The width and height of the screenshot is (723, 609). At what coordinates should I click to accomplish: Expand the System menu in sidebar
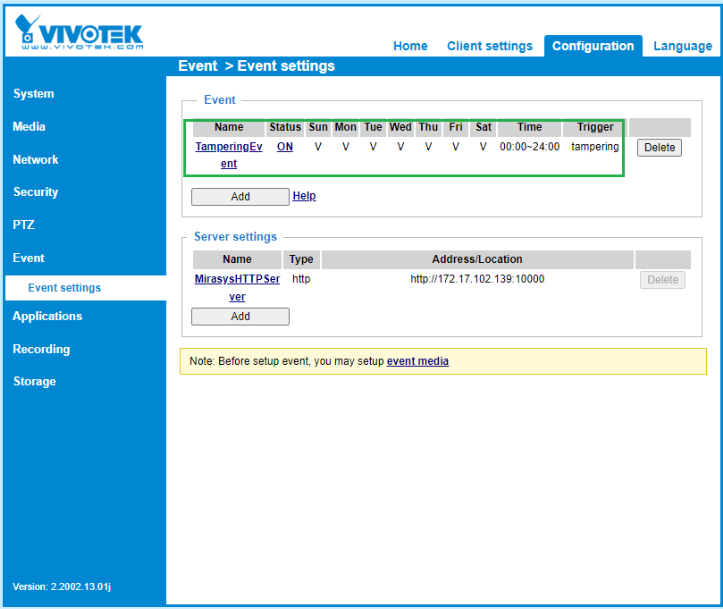tap(34, 94)
